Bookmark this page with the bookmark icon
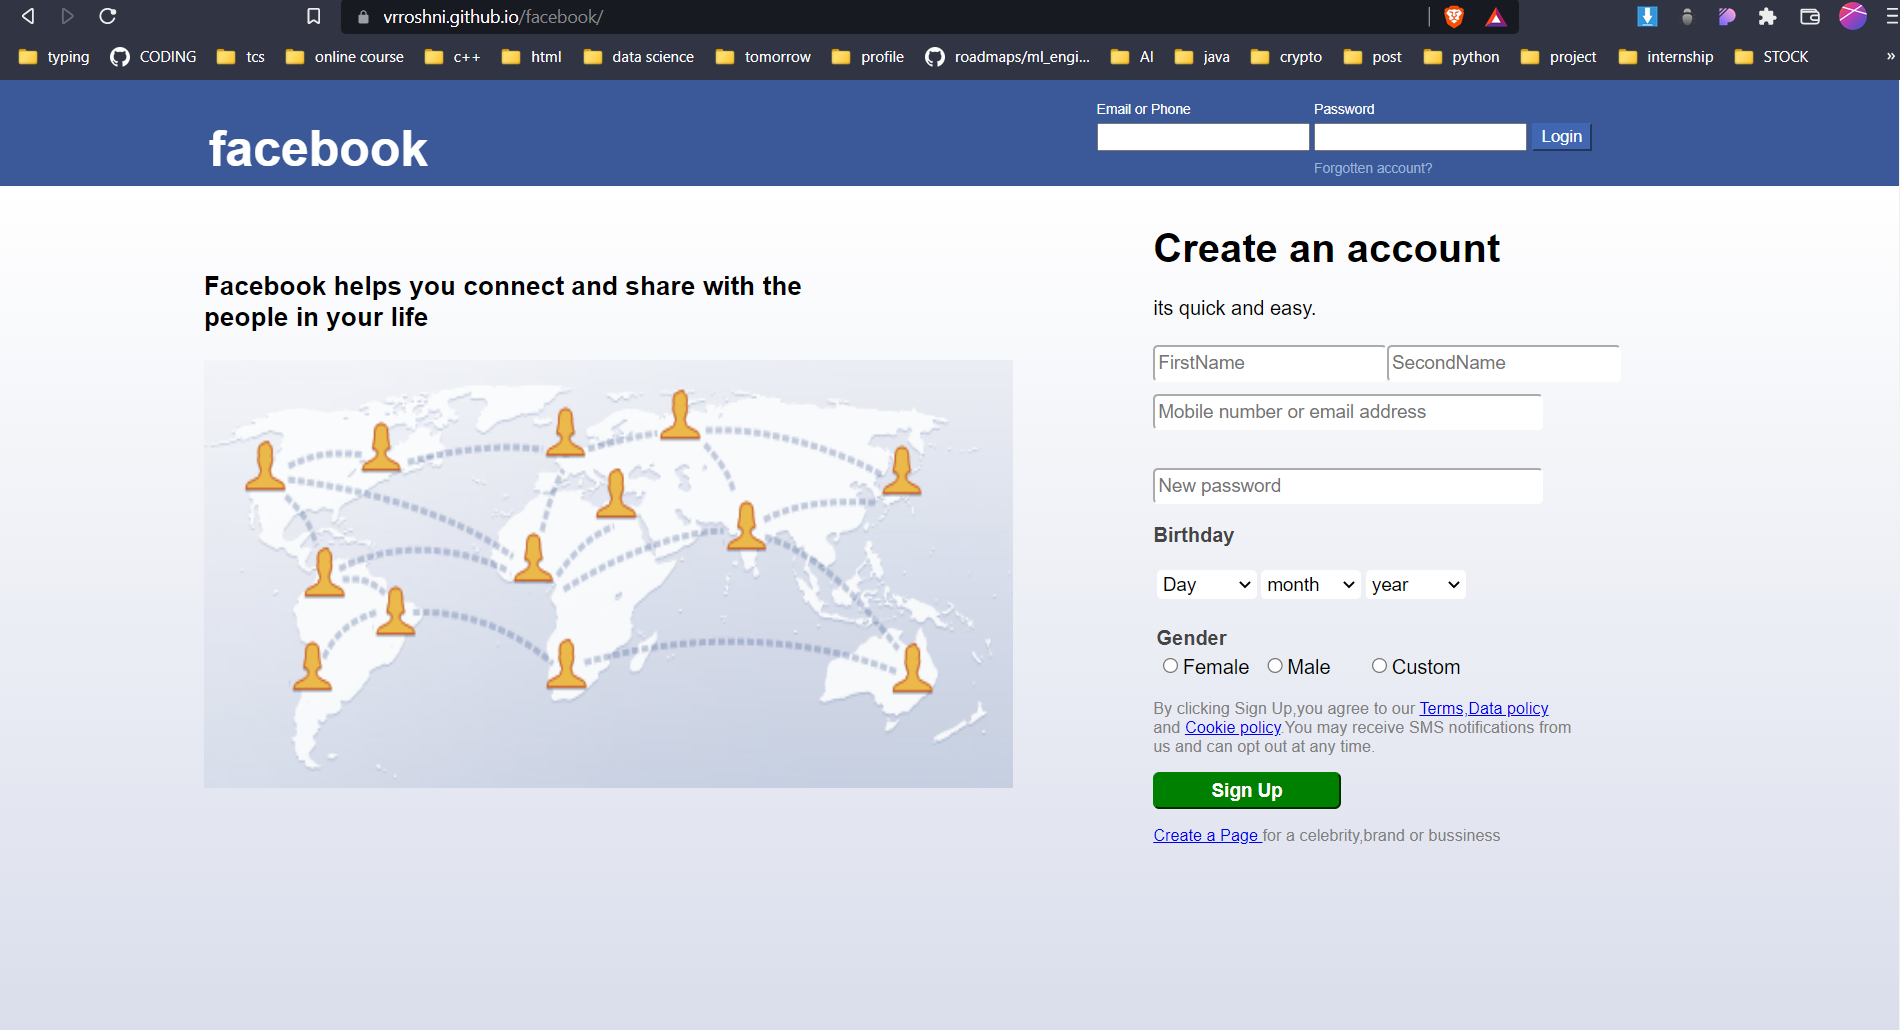The image size is (1900, 1030). tap(313, 16)
